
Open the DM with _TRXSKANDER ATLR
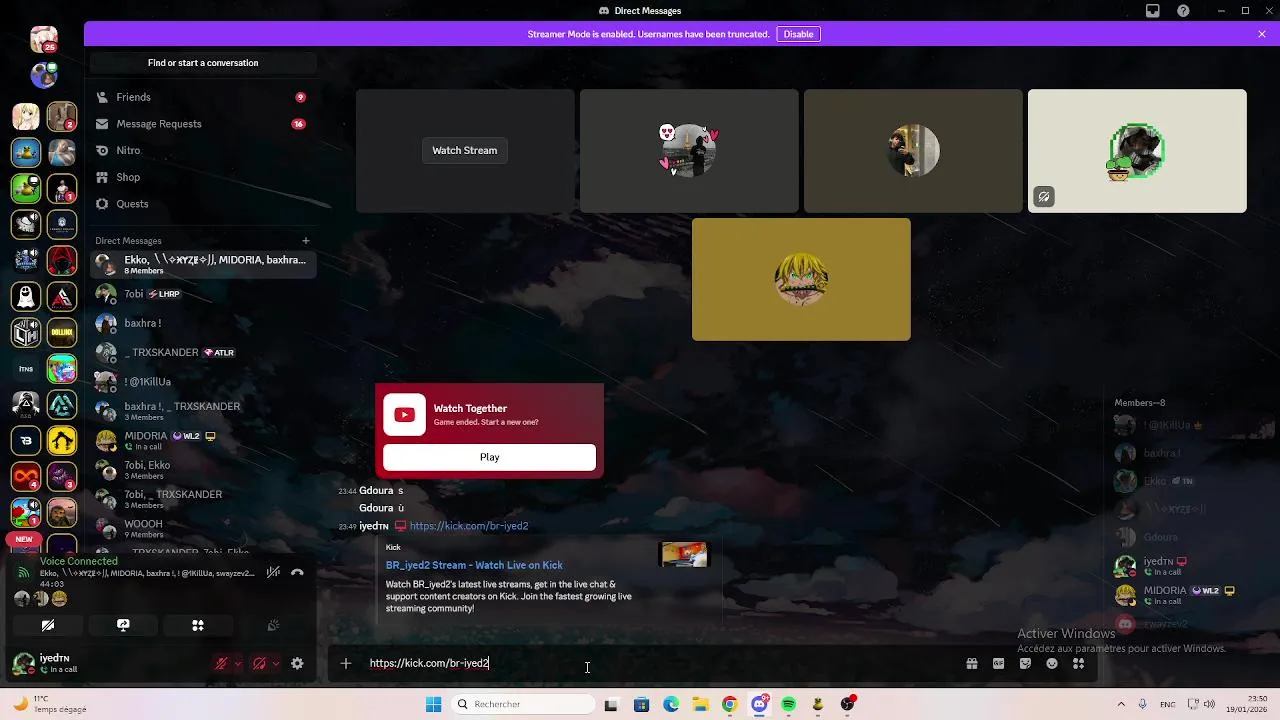[203, 352]
